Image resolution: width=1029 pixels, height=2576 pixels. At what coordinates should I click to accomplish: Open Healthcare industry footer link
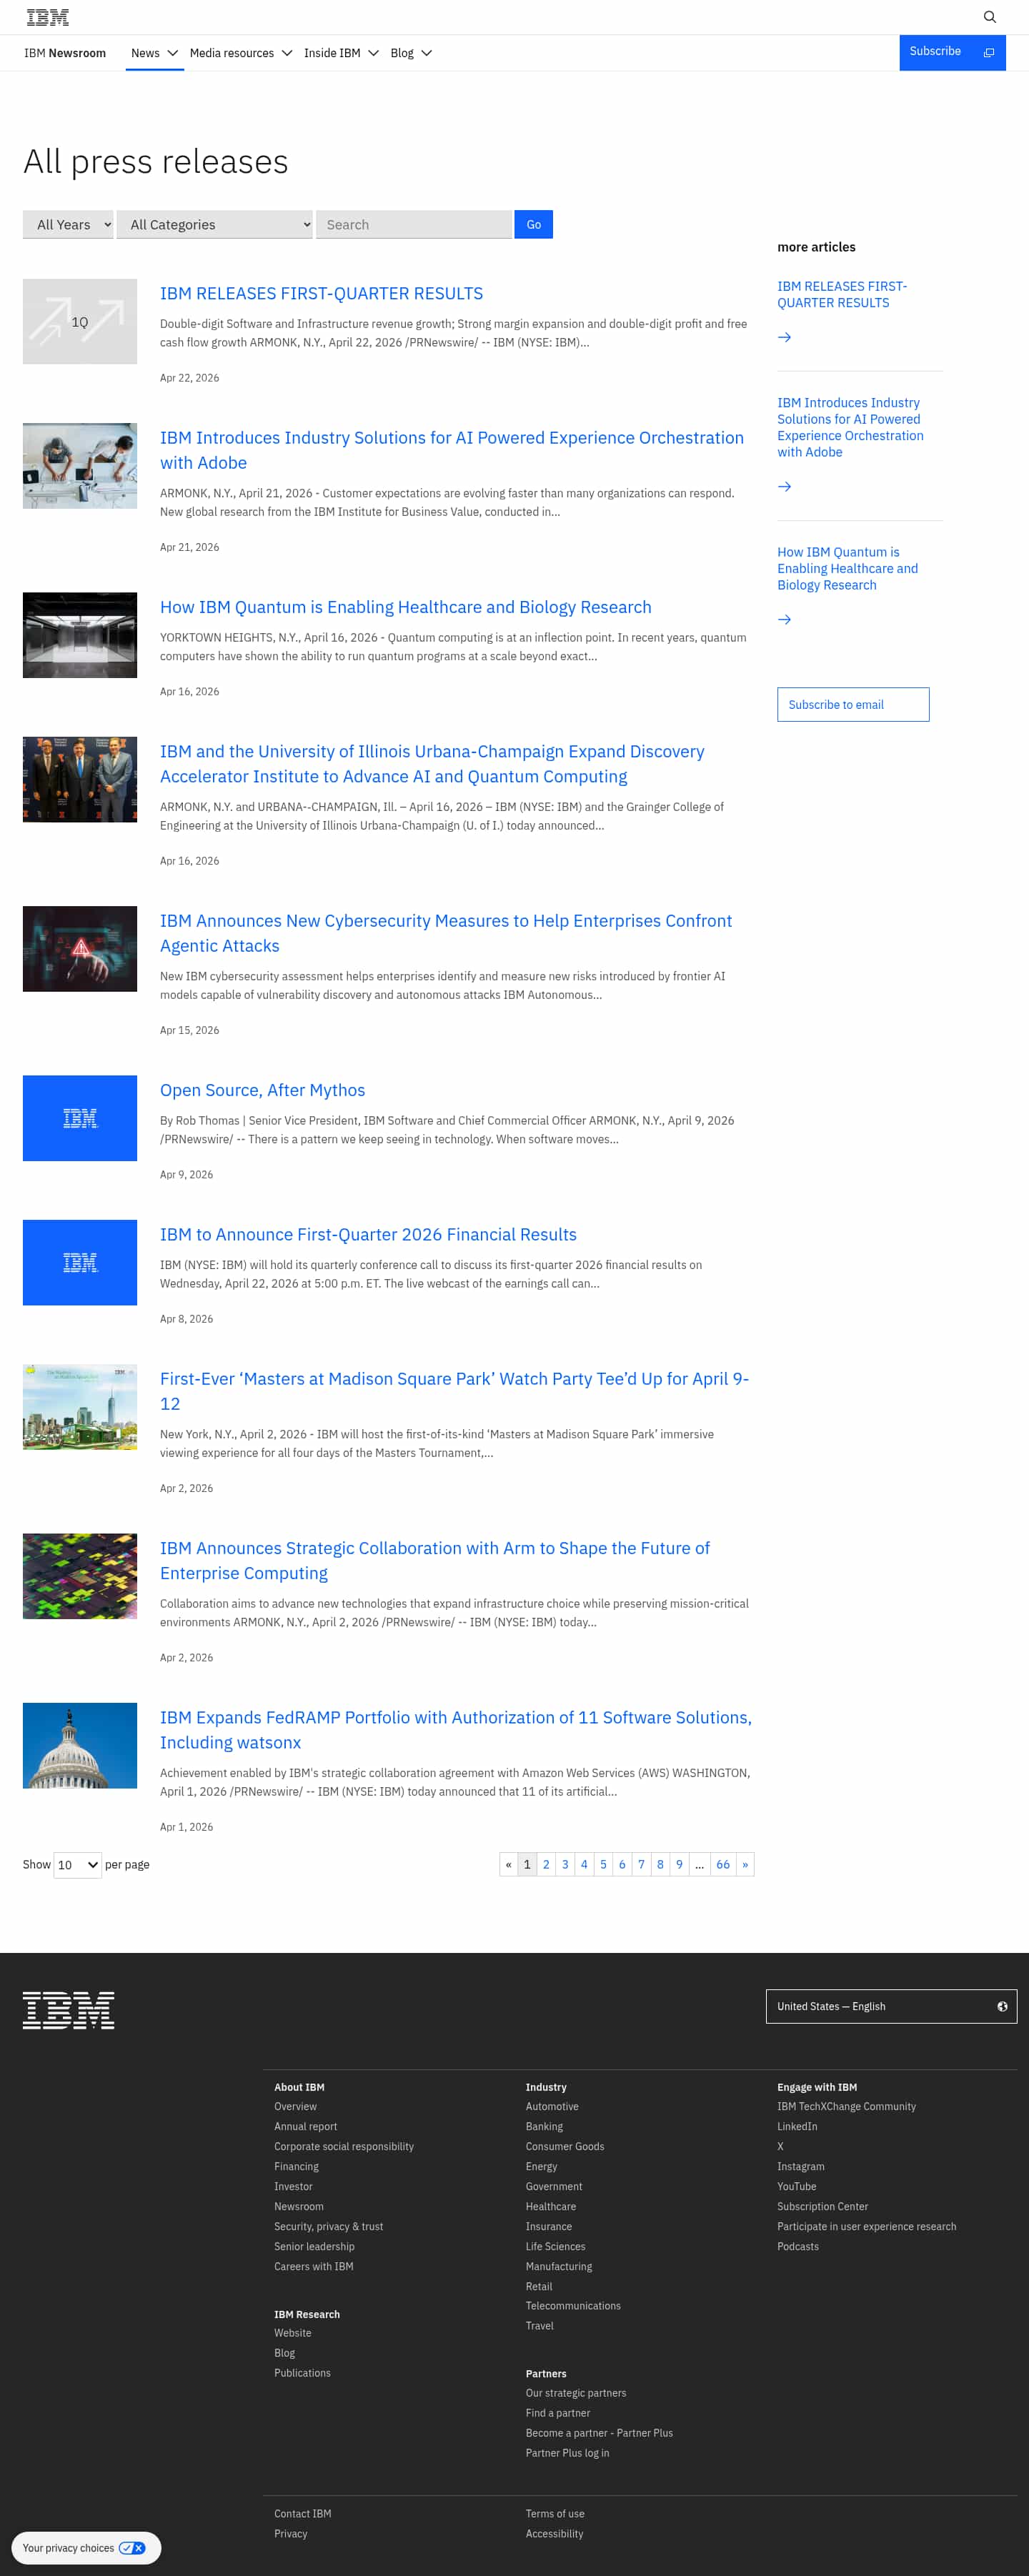pyautogui.click(x=551, y=2206)
